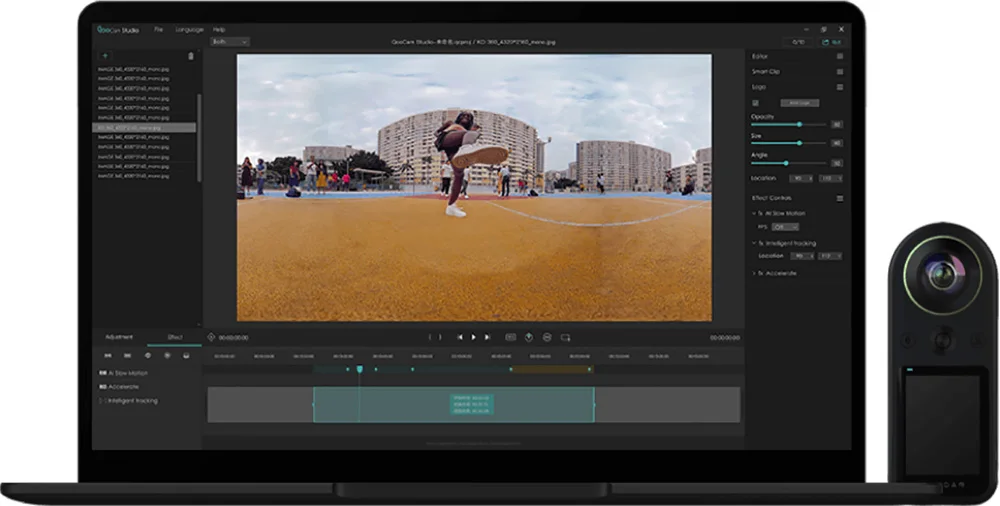The height and width of the screenshot is (506, 1000).
Task: Open the FPS dropdown under AI Slow Motion
Action: coord(786,227)
